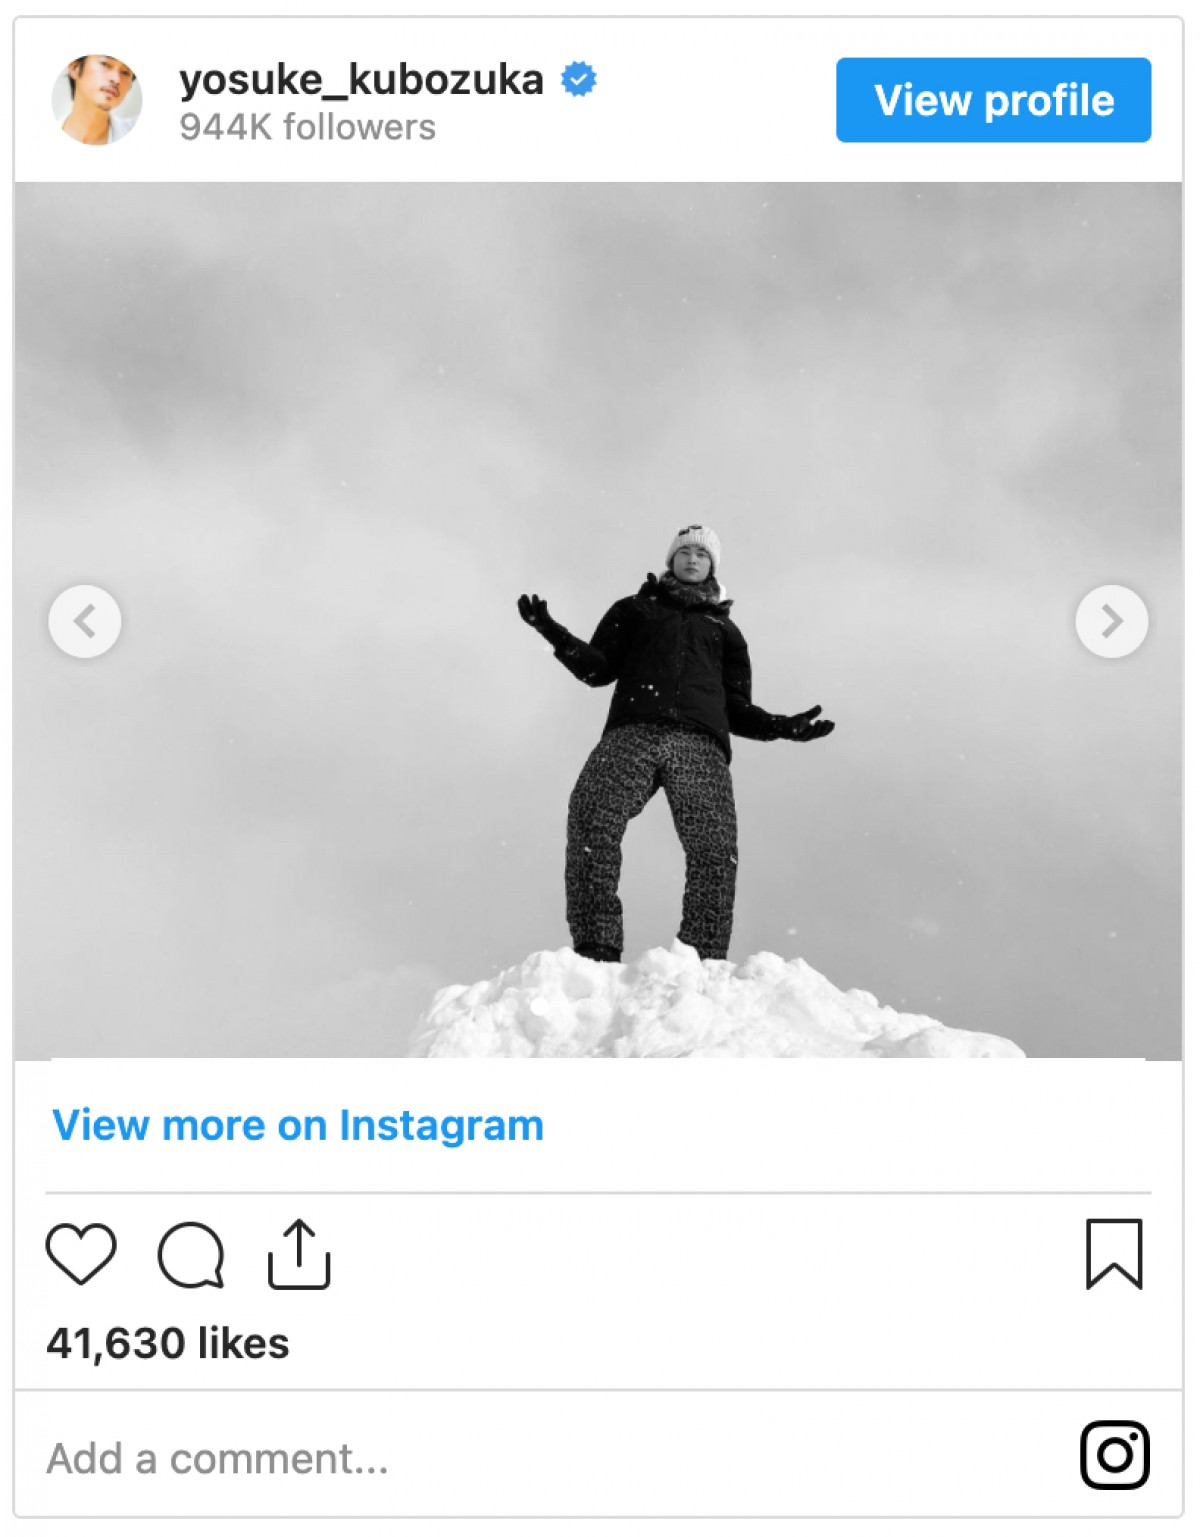The height and width of the screenshot is (1537, 1200).
Task: Click the blue verified badge
Action: pyautogui.click(x=579, y=79)
